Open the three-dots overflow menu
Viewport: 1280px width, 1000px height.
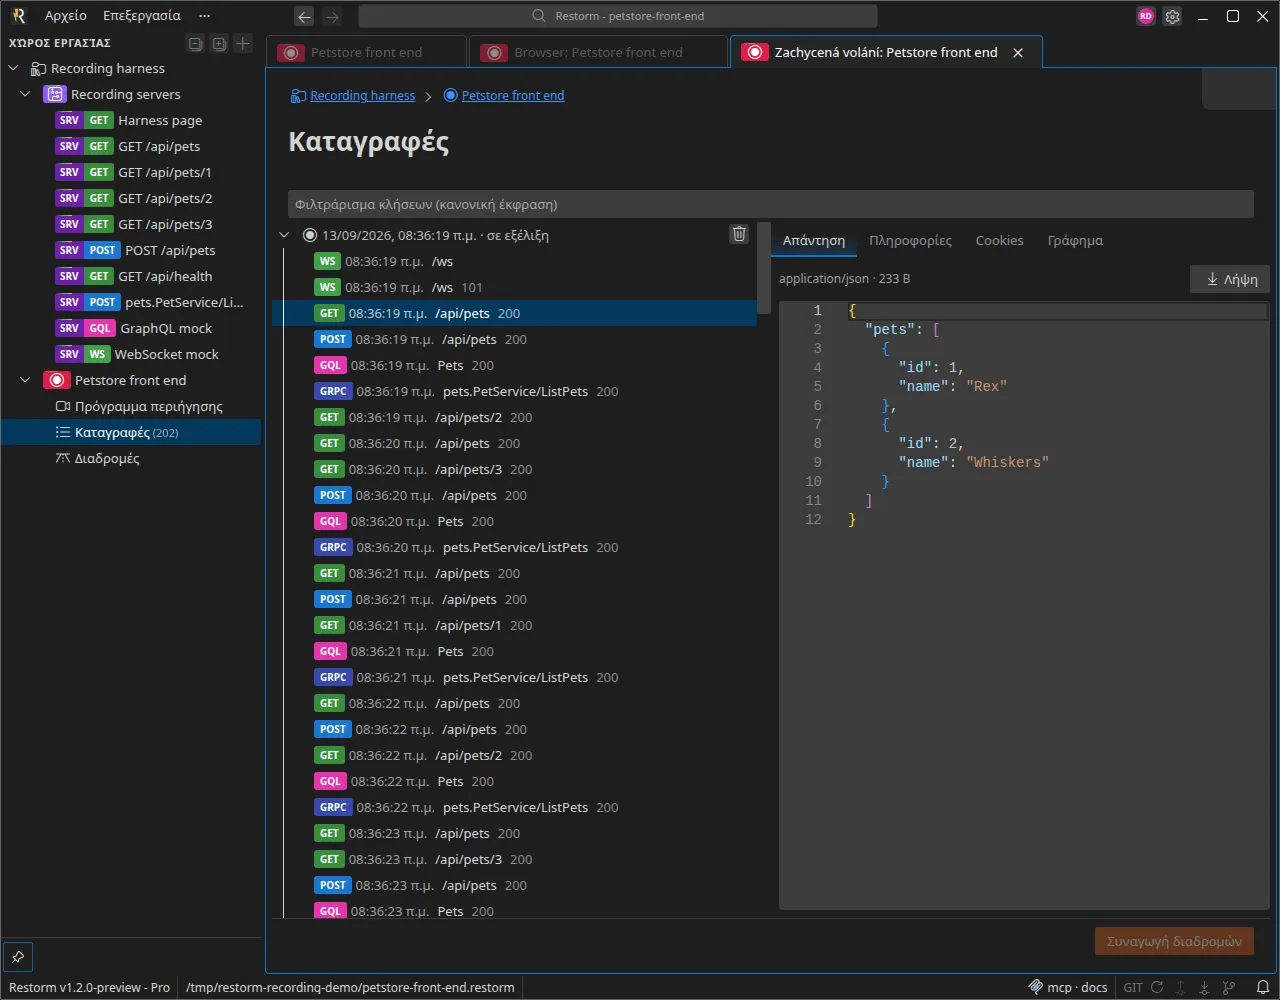click(x=205, y=16)
